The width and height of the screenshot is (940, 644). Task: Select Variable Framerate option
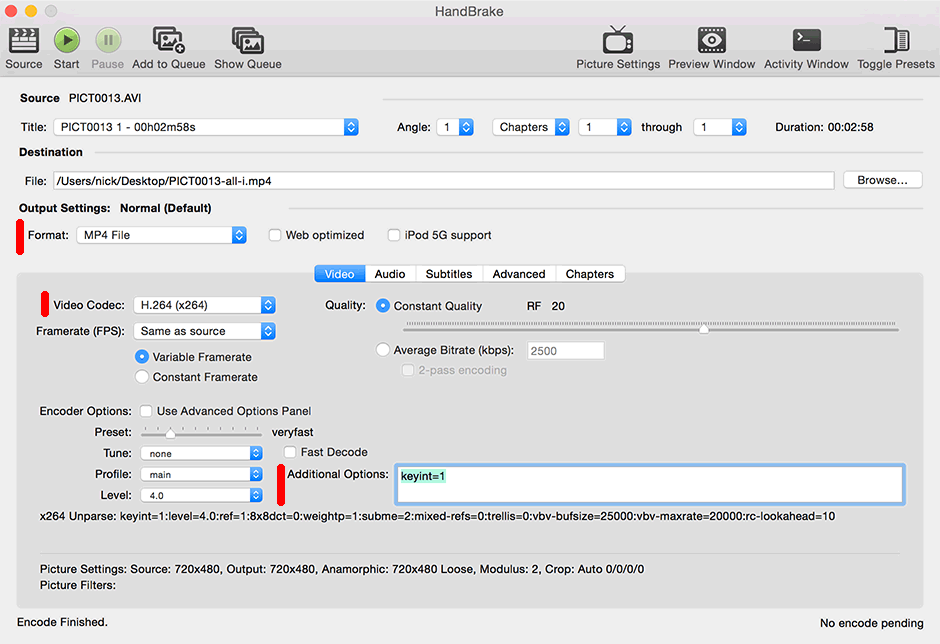point(141,357)
